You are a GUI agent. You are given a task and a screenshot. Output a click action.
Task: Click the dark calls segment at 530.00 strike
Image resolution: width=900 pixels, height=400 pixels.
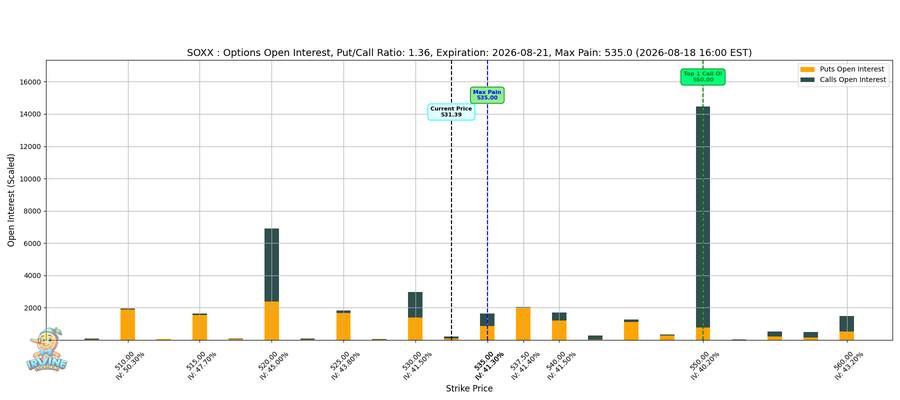415,304
